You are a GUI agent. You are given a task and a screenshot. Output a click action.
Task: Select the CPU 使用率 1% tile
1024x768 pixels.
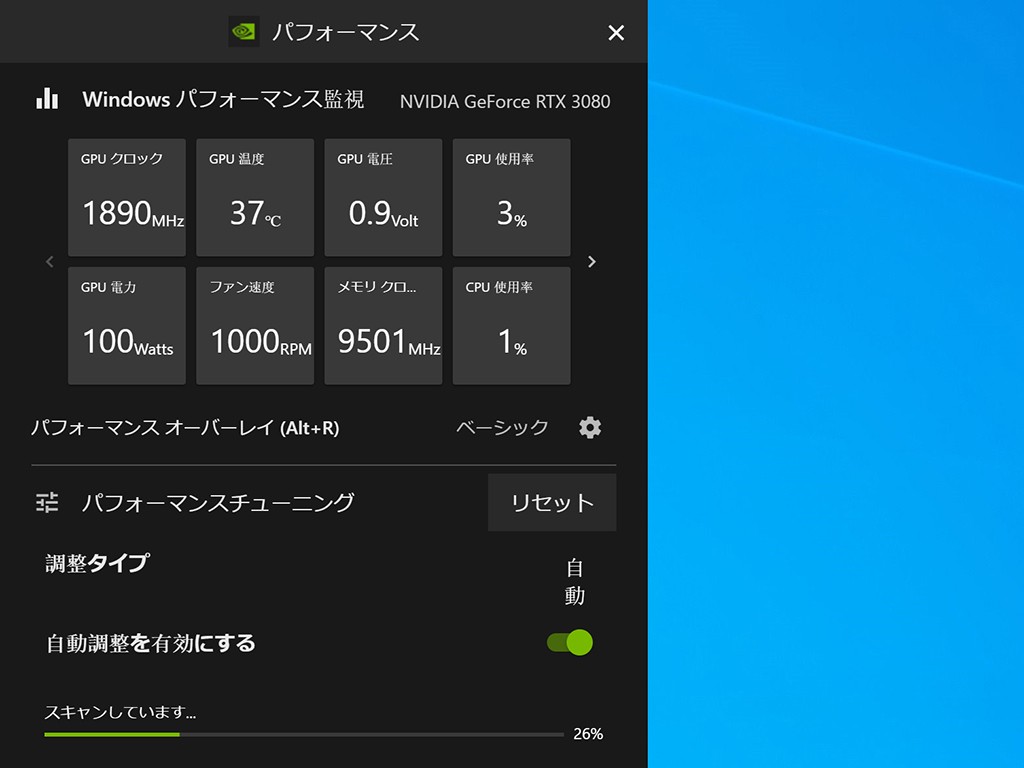[511, 325]
